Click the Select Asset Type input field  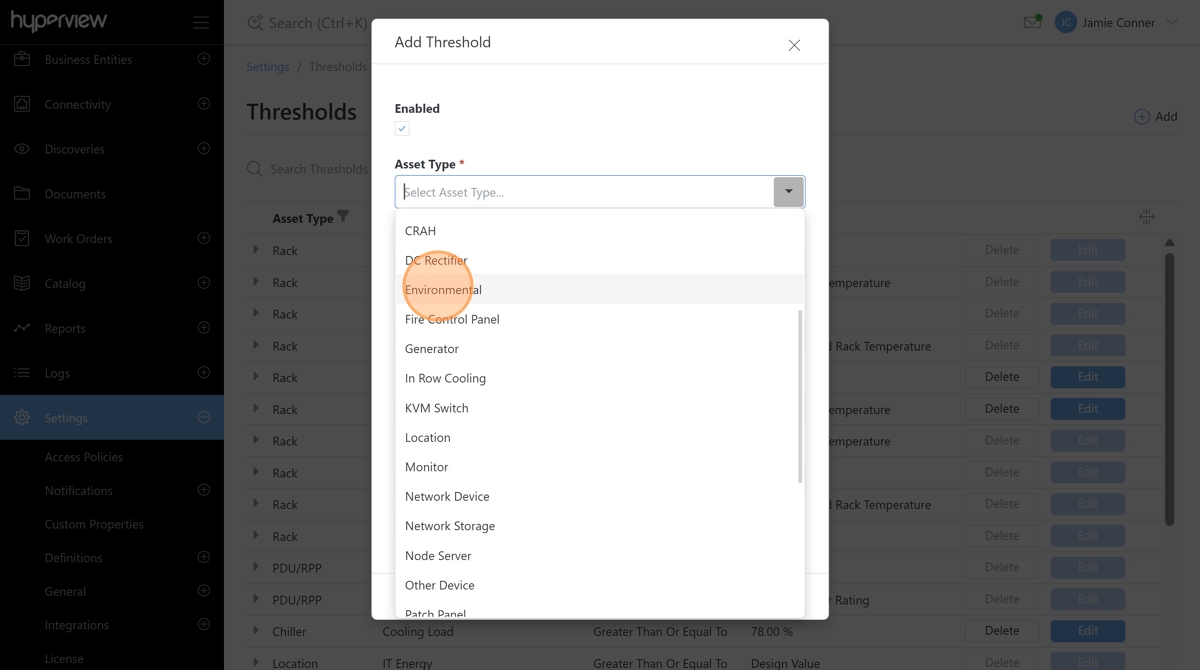[x=585, y=192]
